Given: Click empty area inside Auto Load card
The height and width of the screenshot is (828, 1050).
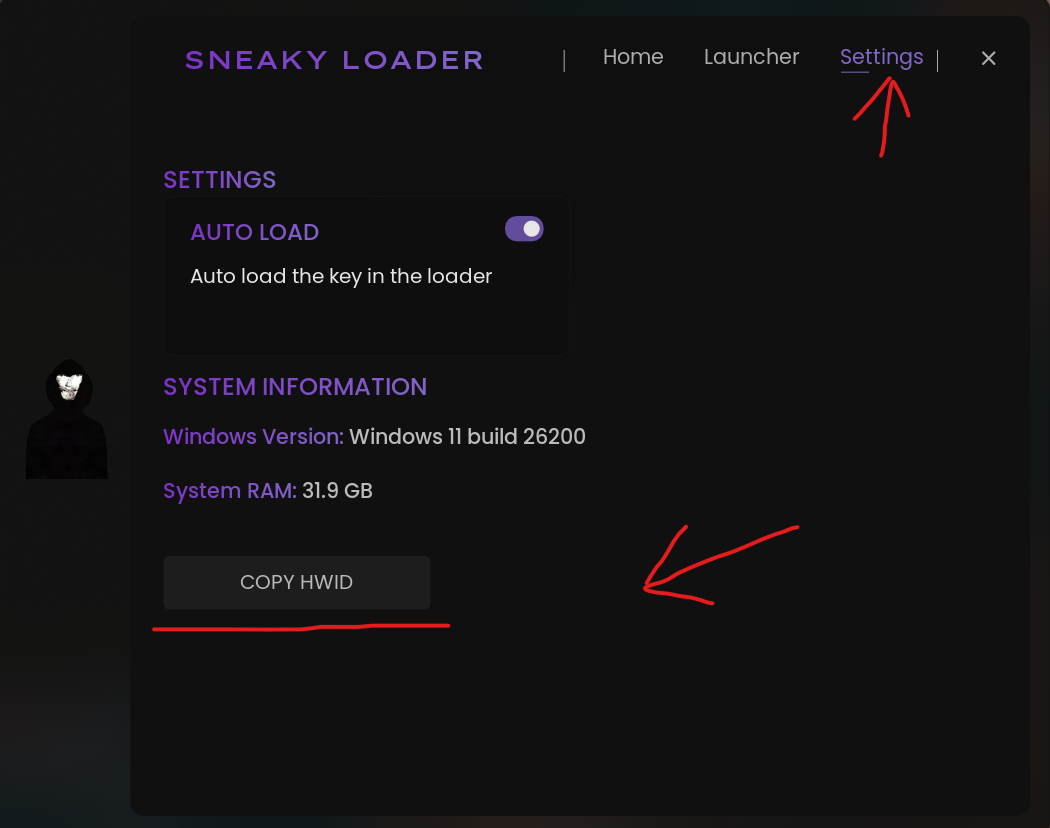Looking at the screenshot, I should [x=366, y=322].
